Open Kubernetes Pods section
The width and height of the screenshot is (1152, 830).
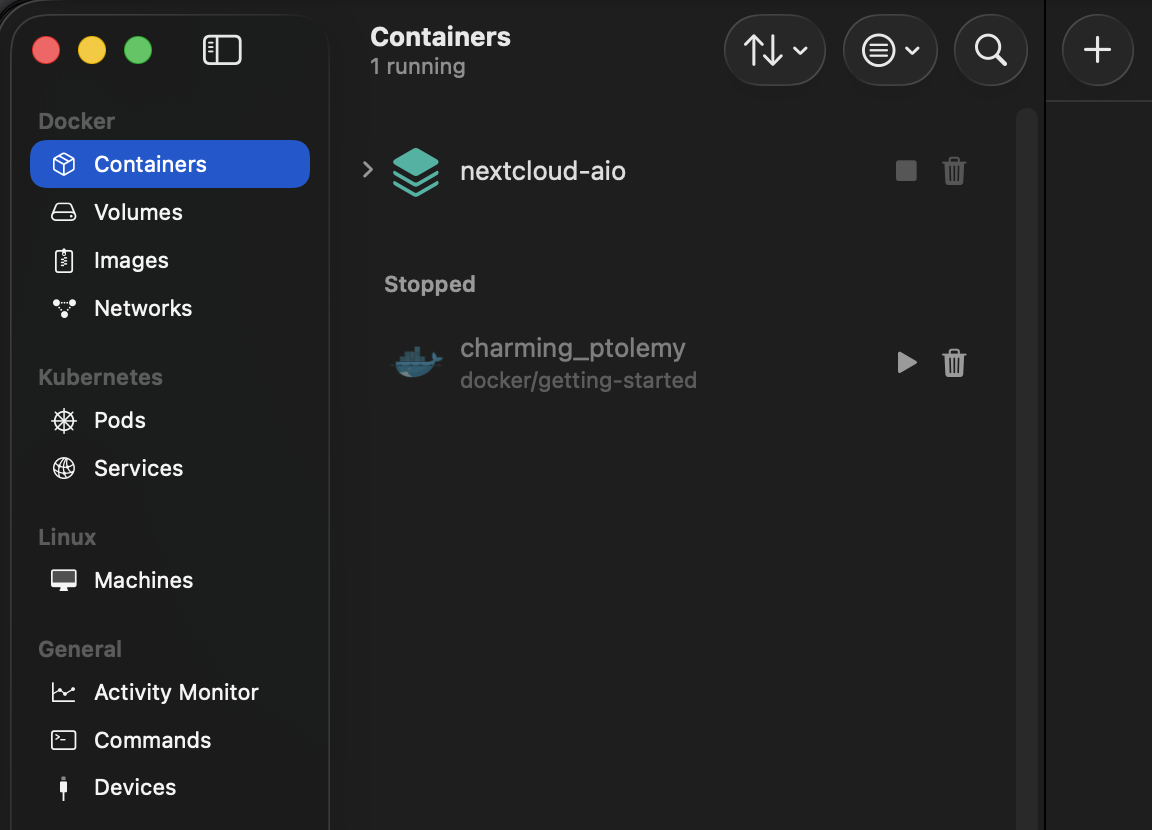pyautogui.click(x=170, y=420)
